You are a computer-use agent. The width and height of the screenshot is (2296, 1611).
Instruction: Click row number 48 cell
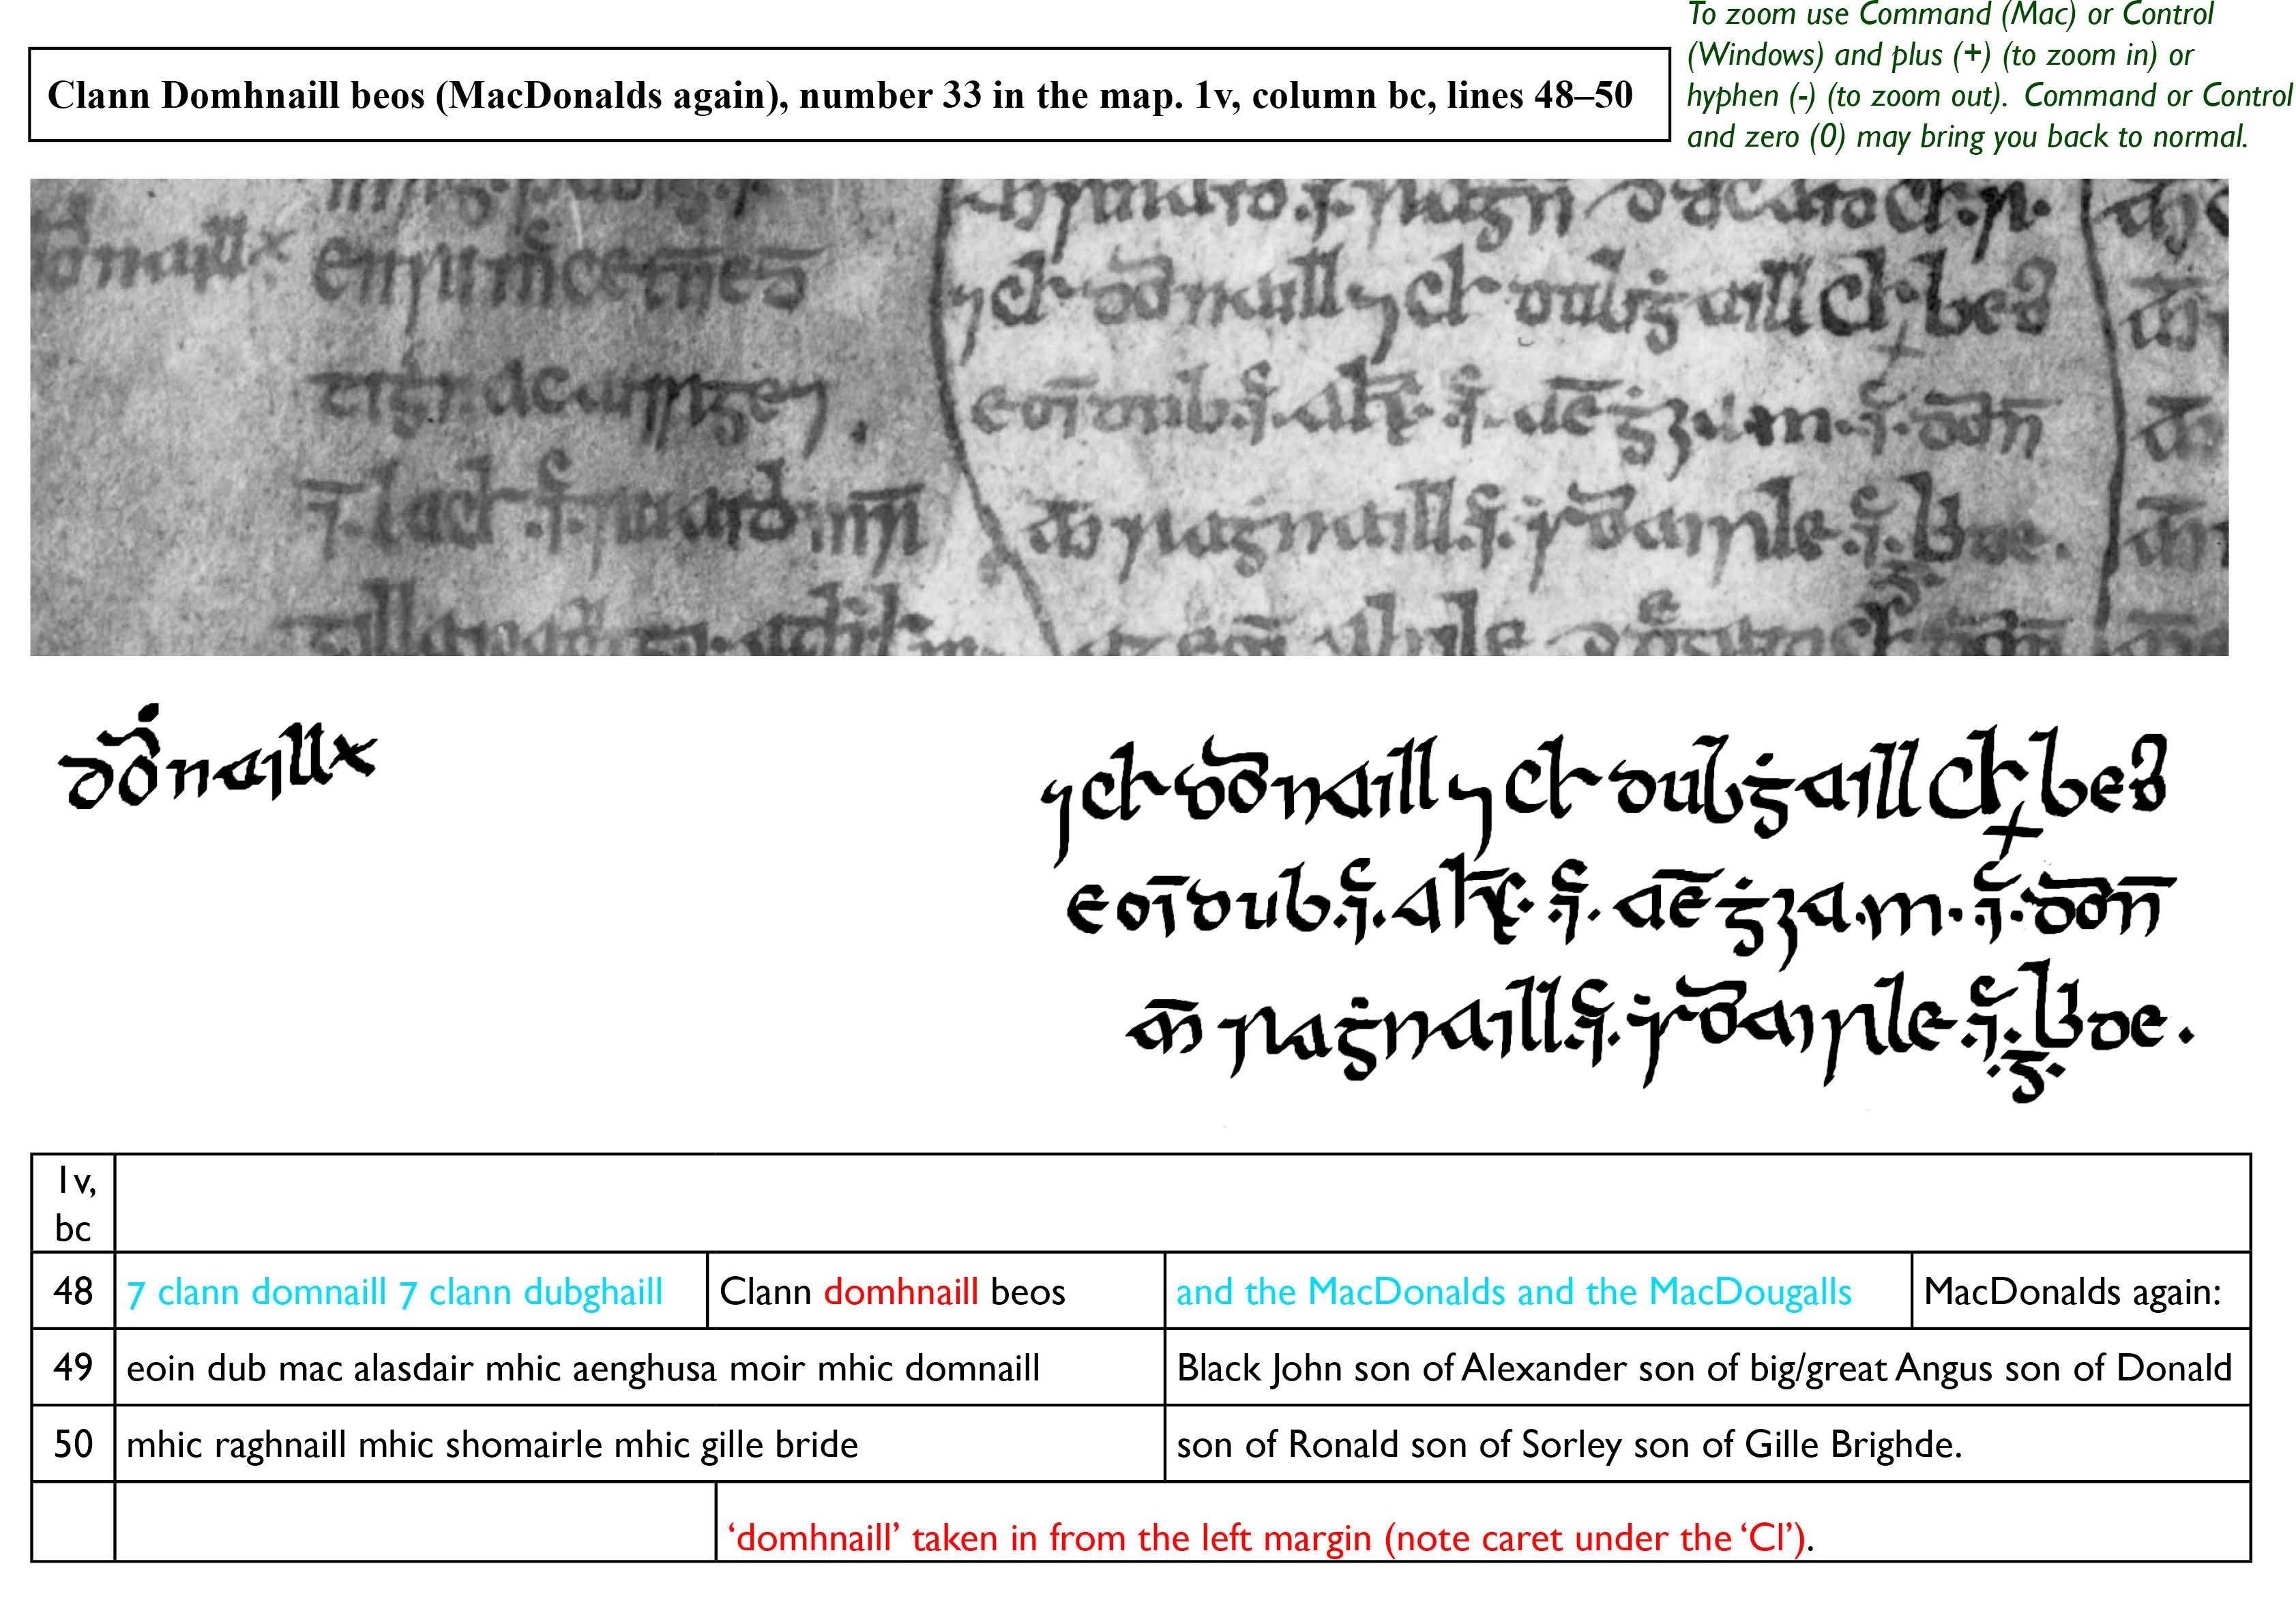point(74,1290)
